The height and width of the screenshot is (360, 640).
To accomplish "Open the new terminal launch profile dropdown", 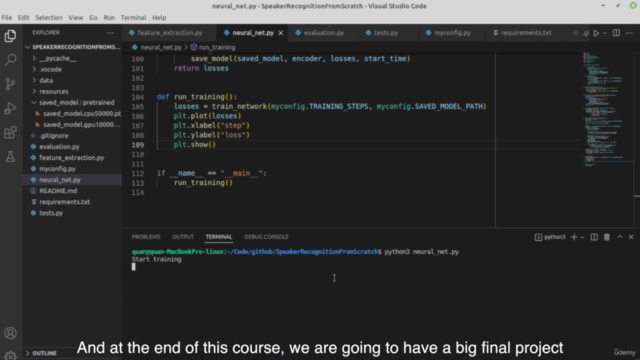I will [x=582, y=237].
